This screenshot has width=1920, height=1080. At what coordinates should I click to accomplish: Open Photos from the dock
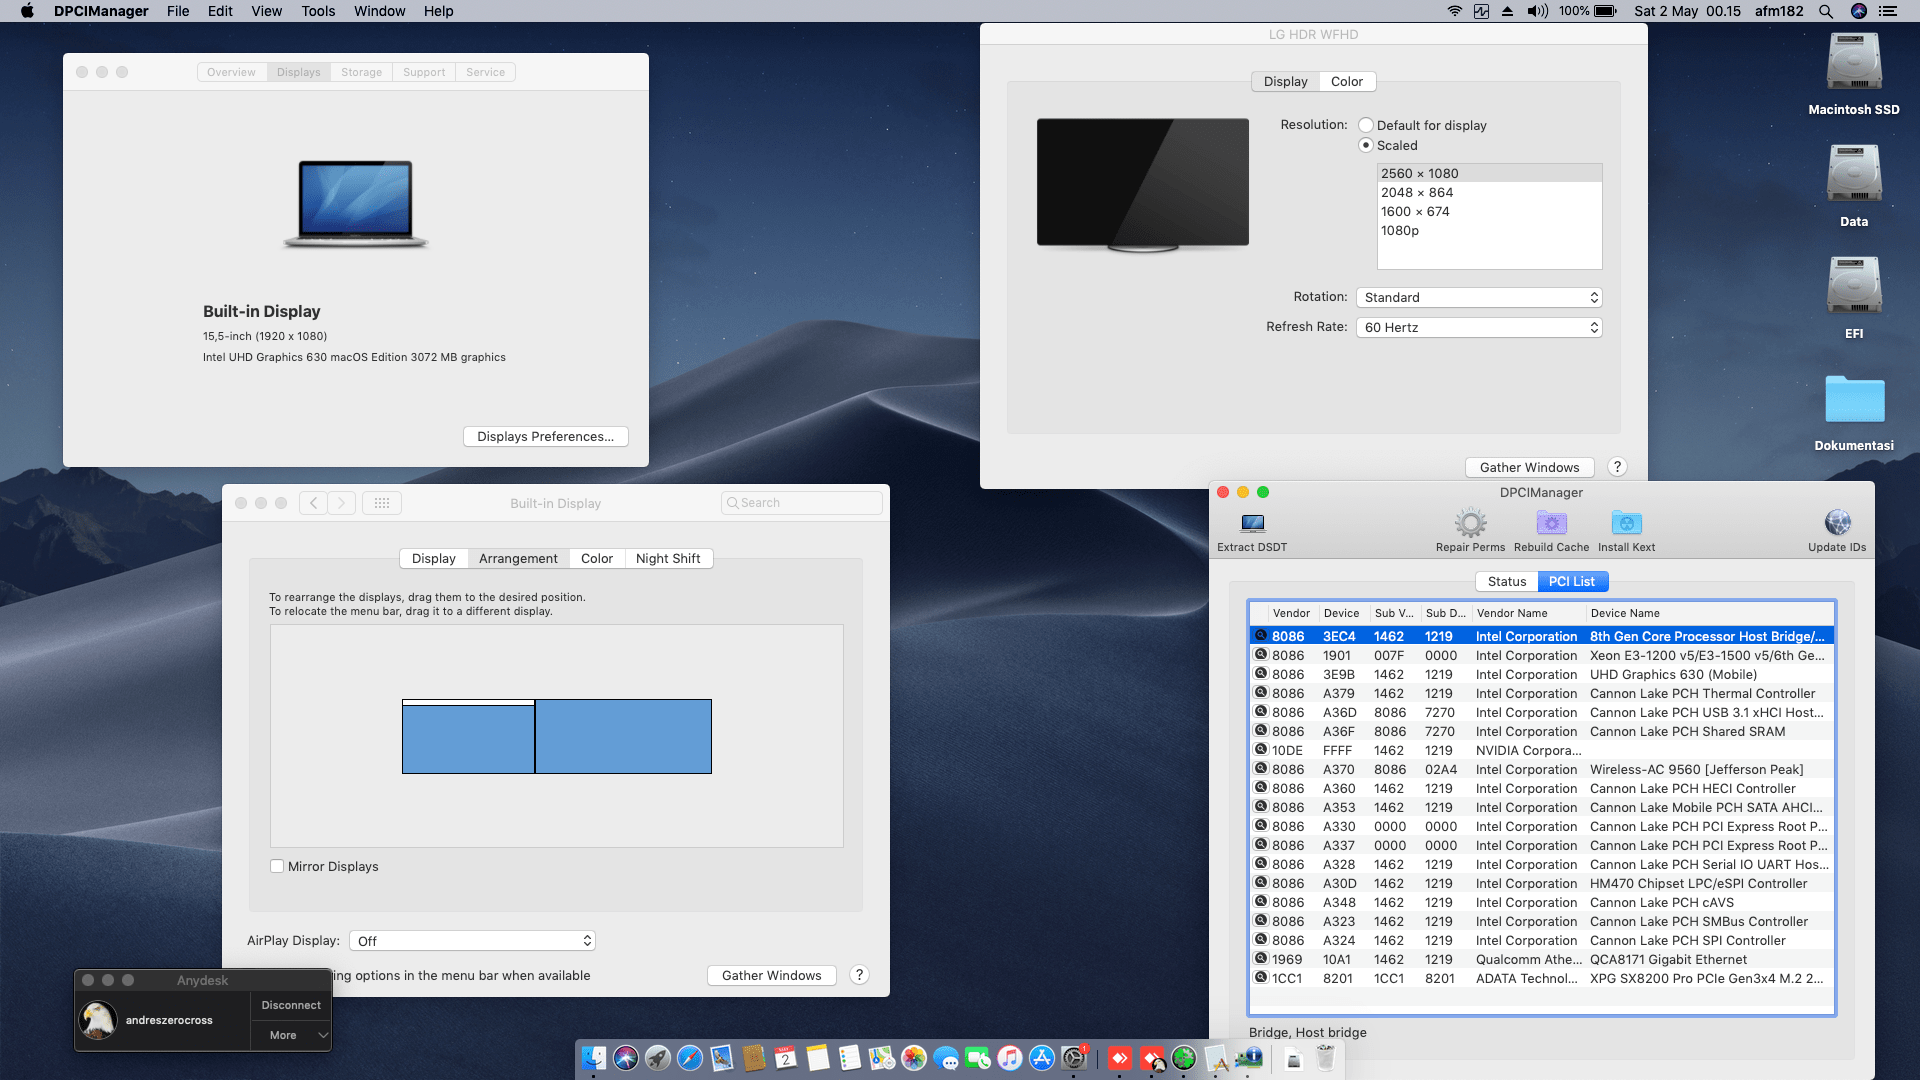click(914, 1058)
